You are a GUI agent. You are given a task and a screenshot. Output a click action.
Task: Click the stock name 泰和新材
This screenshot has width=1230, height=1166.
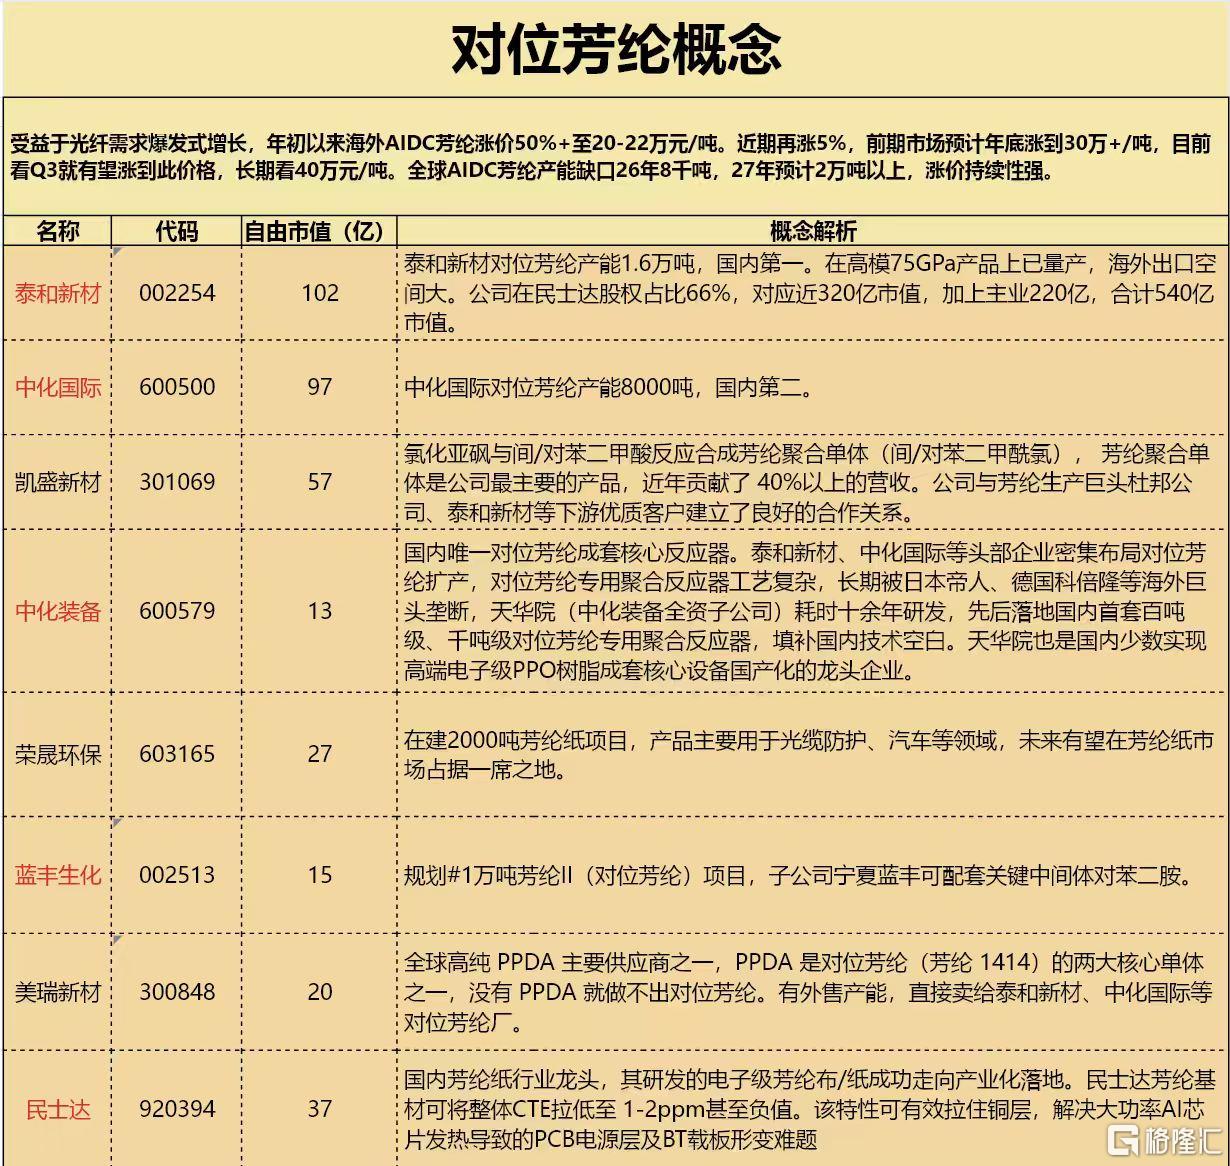click(57, 293)
